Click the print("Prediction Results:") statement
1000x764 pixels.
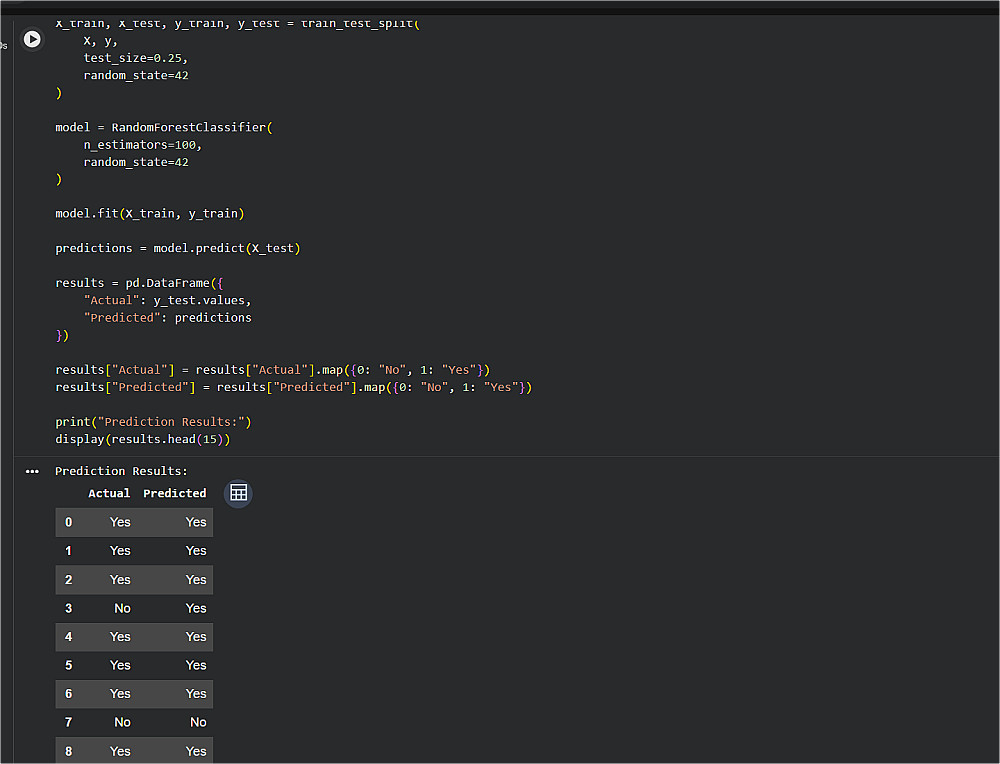point(153,422)
